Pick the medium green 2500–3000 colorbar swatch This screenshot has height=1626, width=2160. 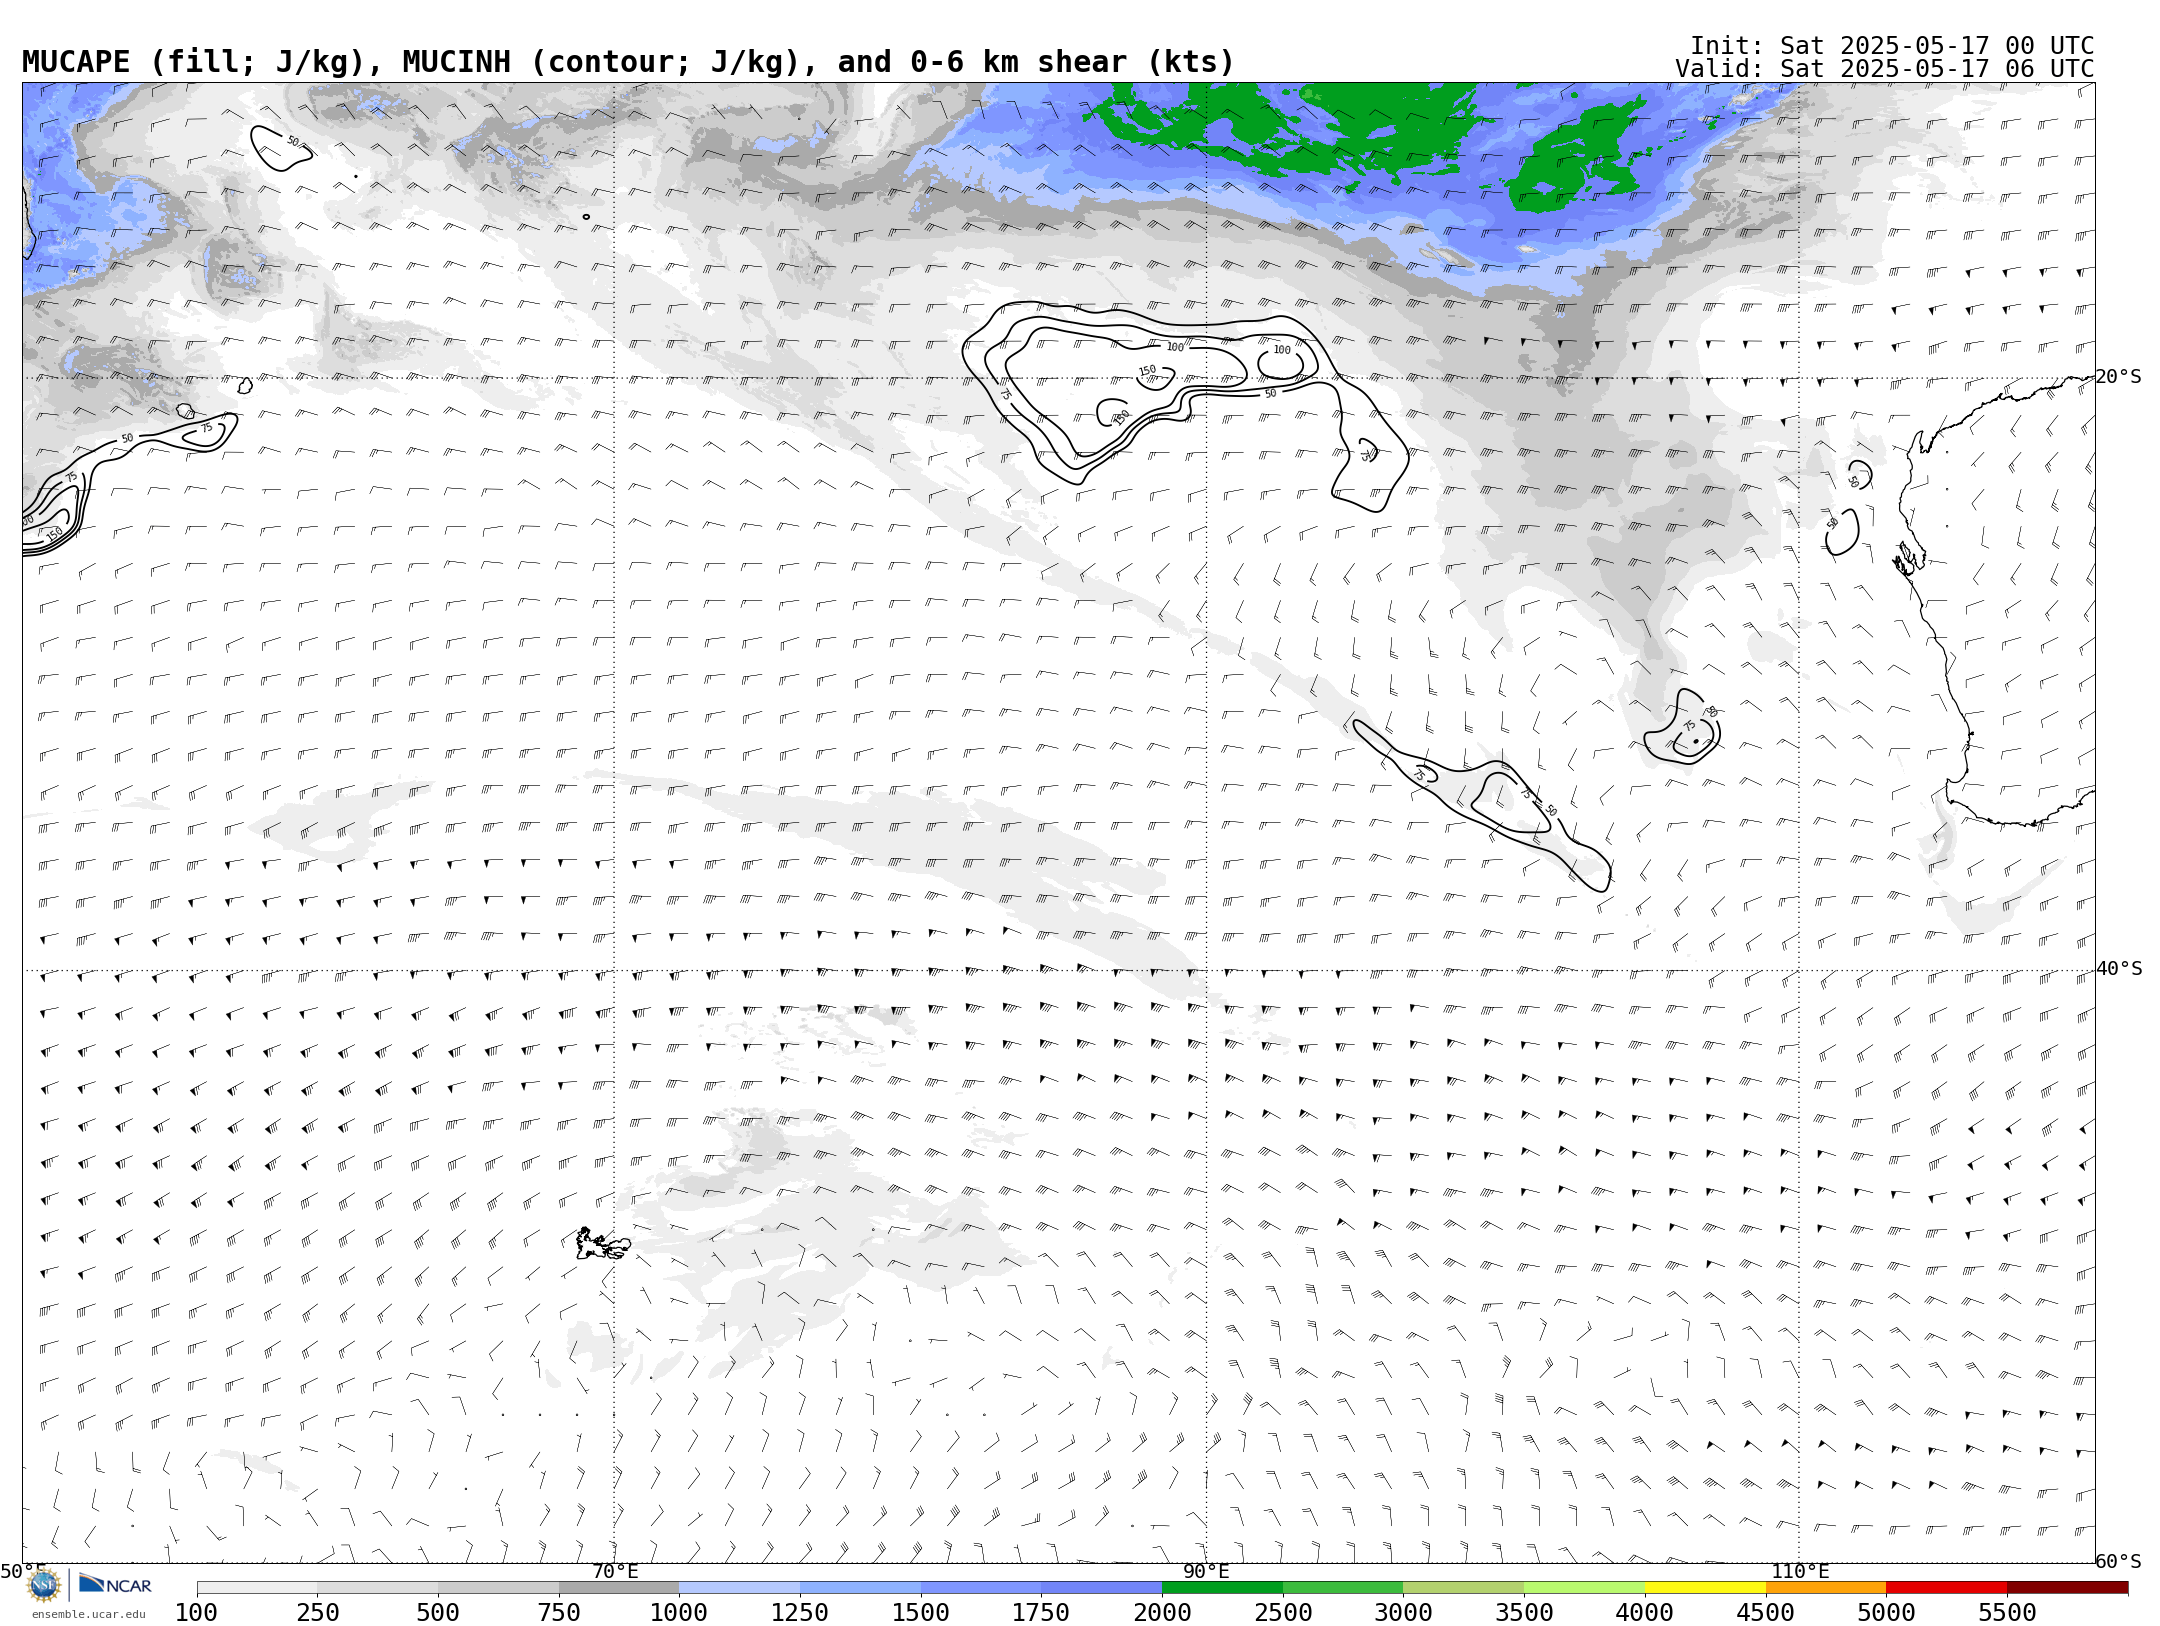1343,1588
